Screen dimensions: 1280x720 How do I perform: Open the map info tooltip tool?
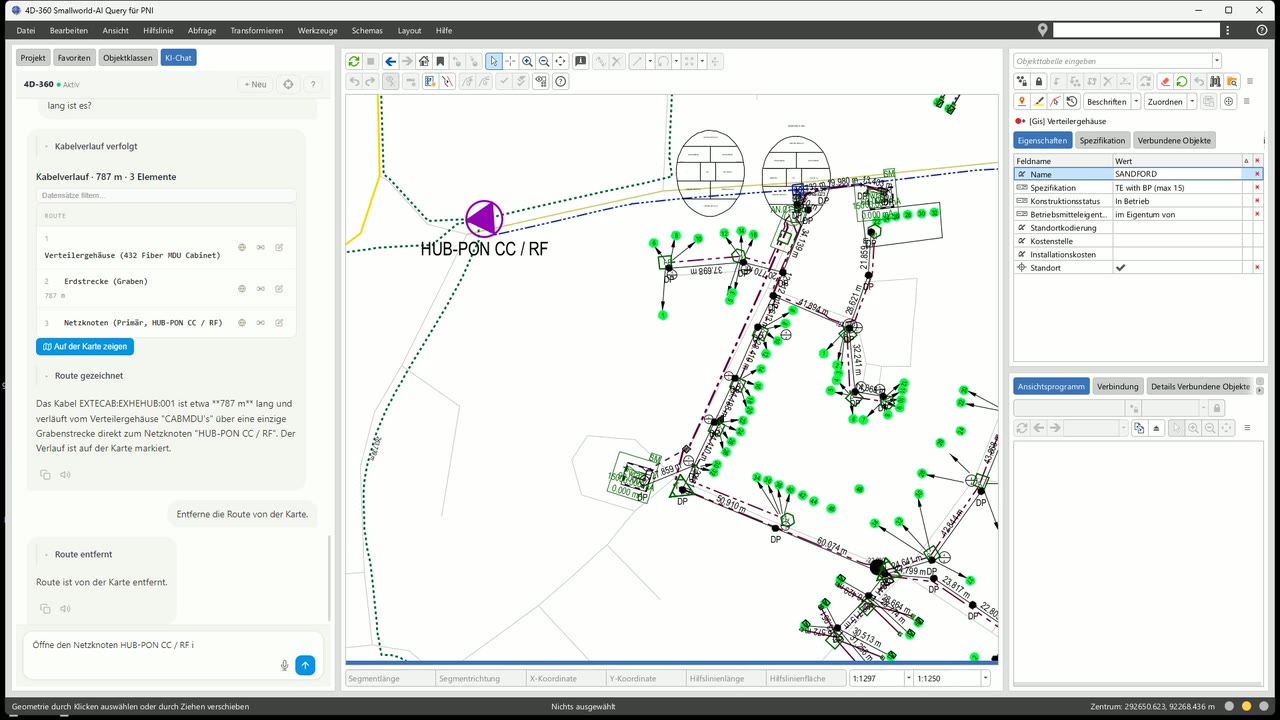(x=580, y=61)
